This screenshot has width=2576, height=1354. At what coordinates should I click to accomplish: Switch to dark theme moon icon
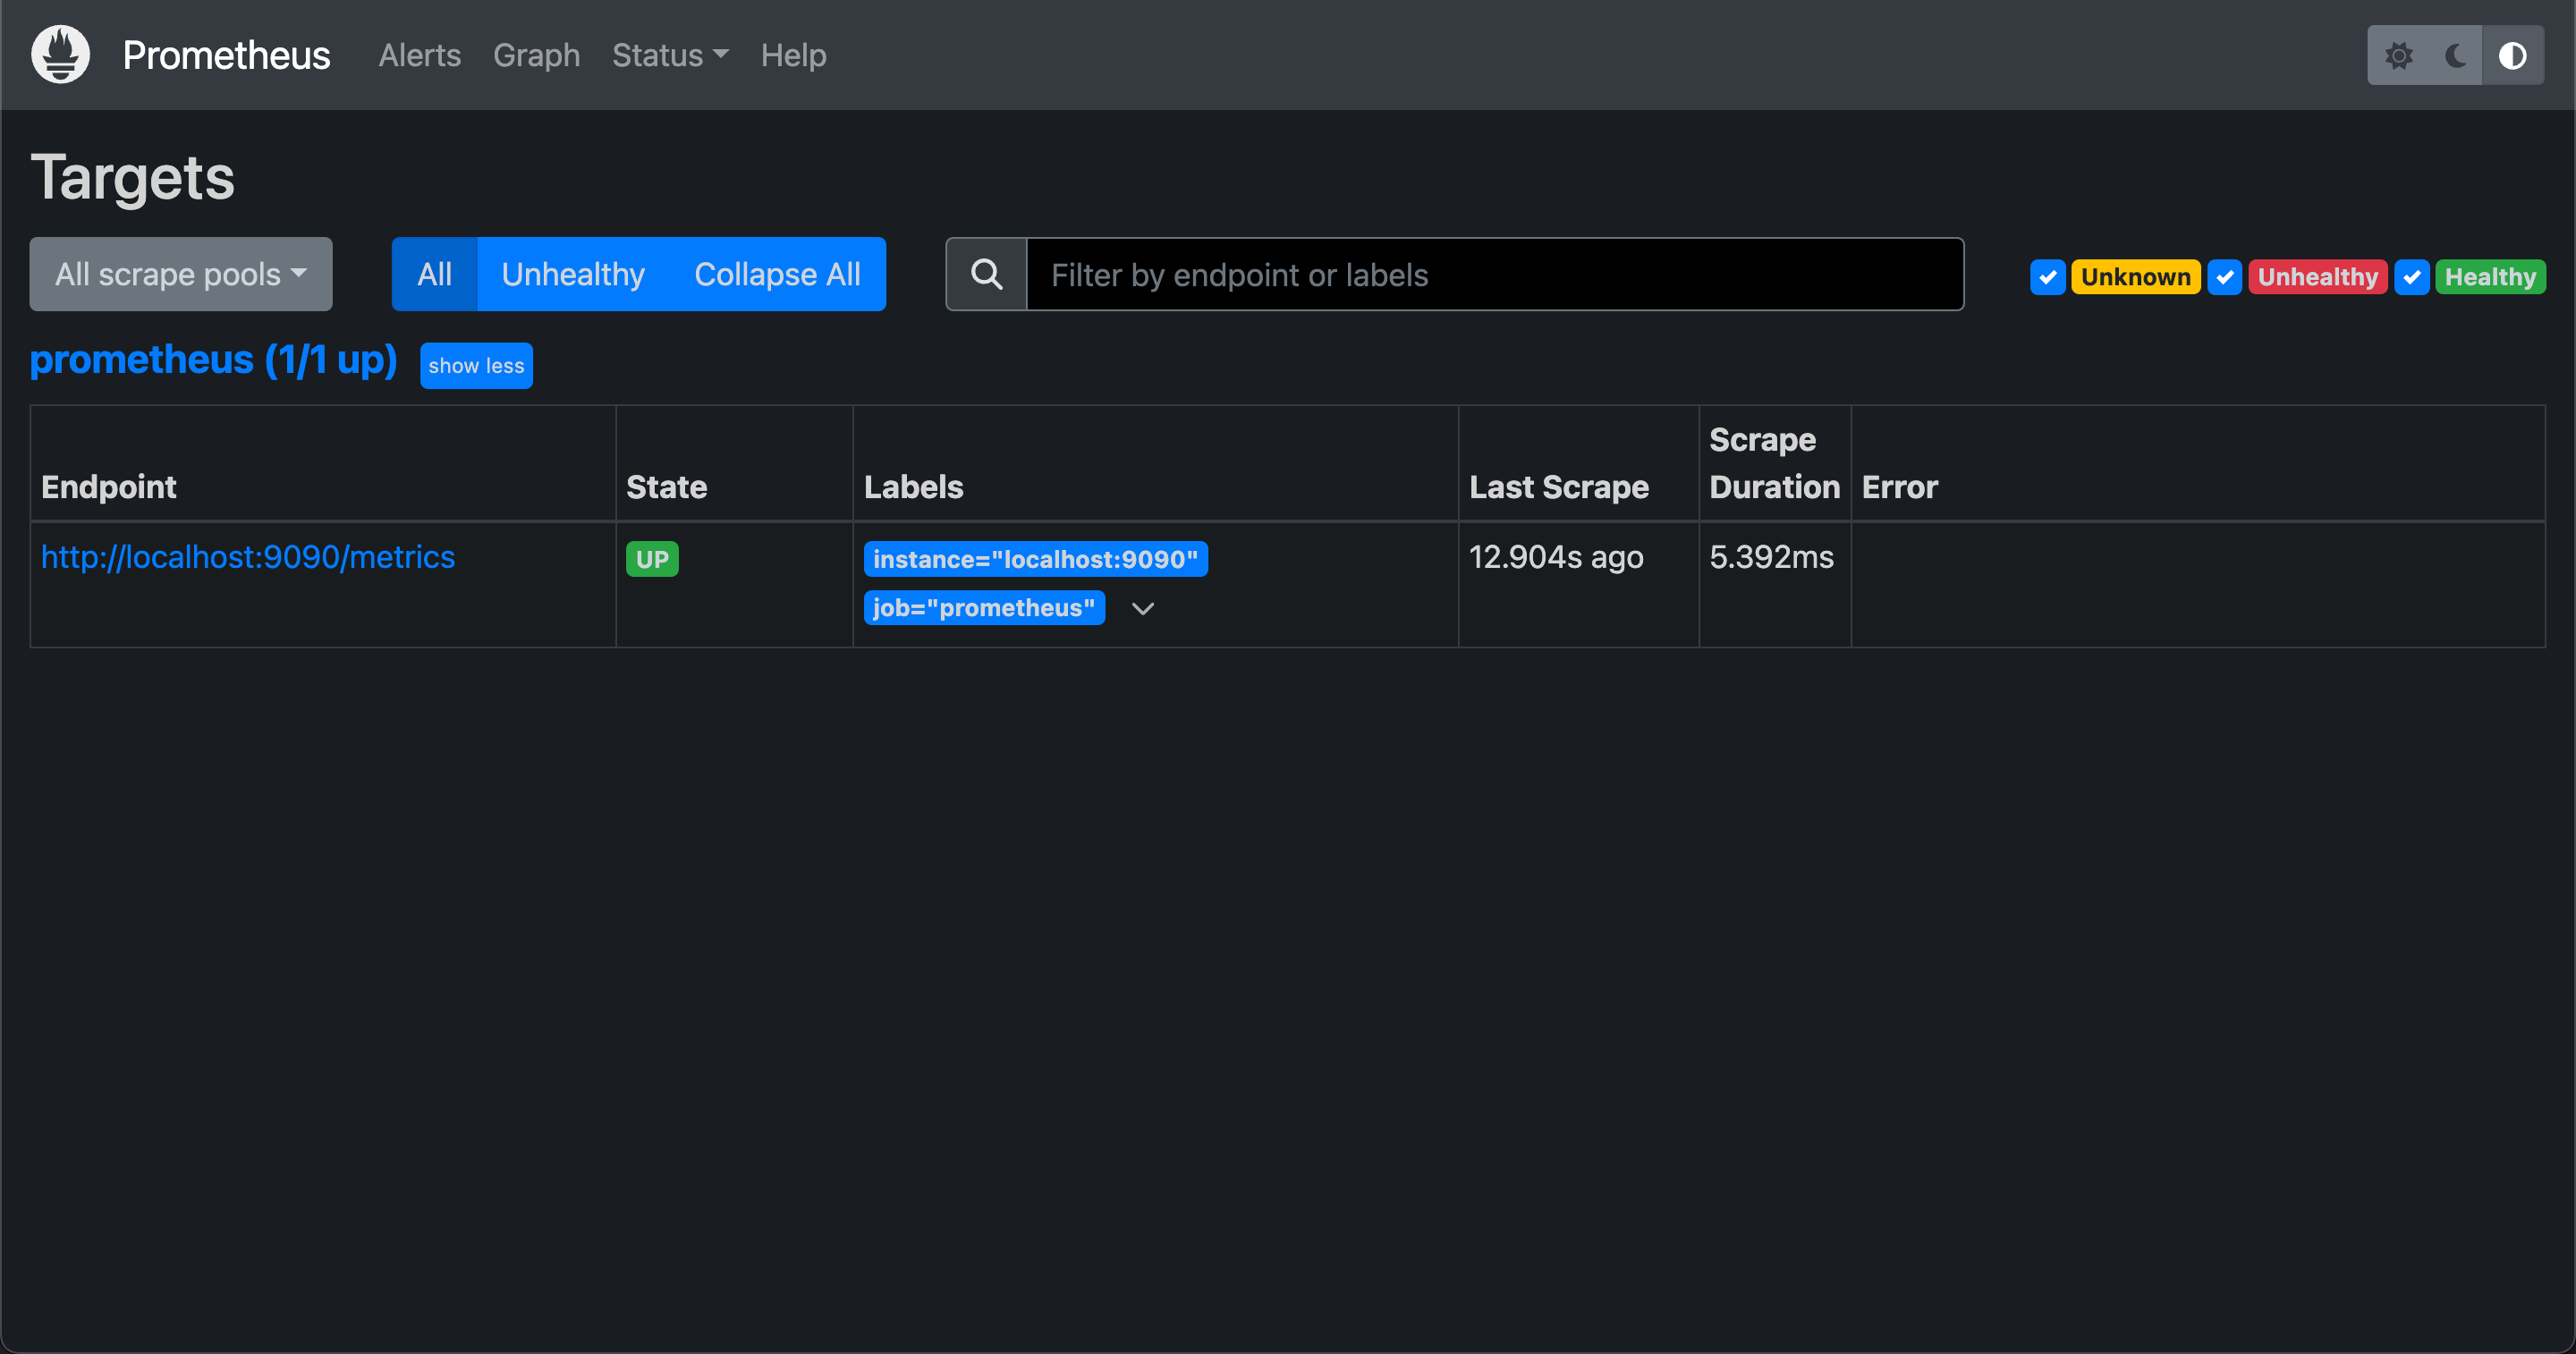[x=2454, y=55]
